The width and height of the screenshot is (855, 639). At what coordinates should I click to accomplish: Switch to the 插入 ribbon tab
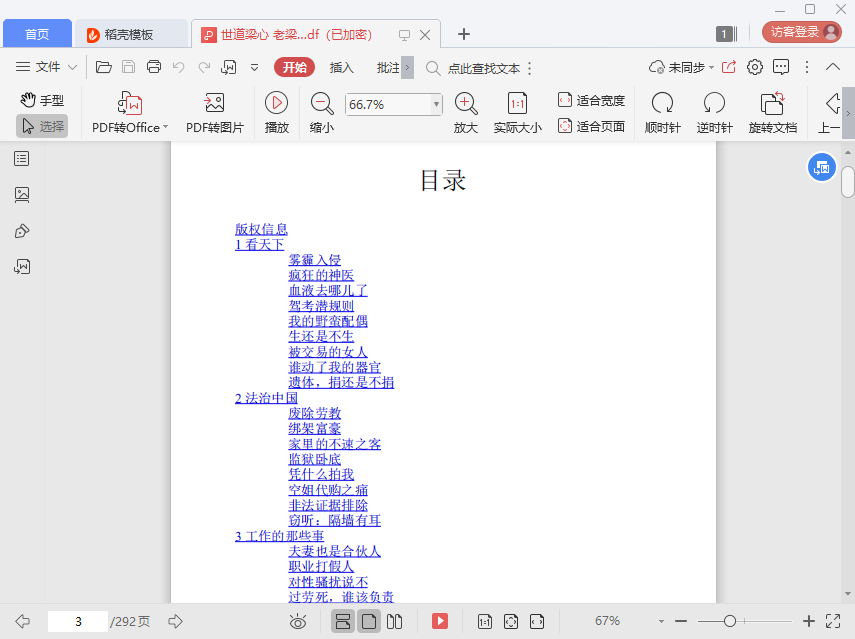coord(341,68)
